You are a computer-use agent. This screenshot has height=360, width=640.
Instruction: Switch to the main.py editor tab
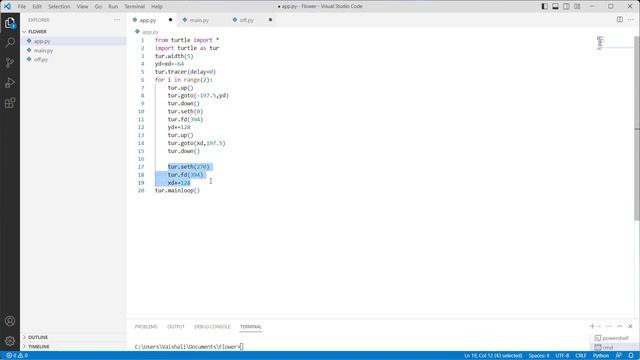(199, 20)
